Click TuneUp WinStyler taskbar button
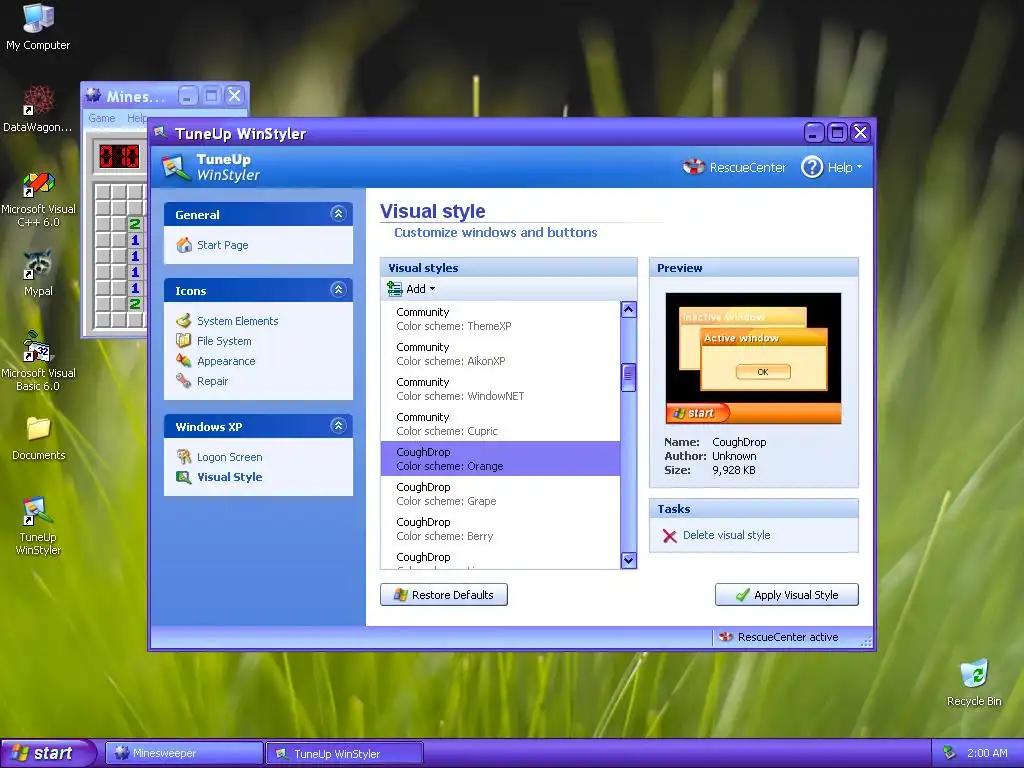Viewport: 1024px width, 768px height. tap(344, 753)
